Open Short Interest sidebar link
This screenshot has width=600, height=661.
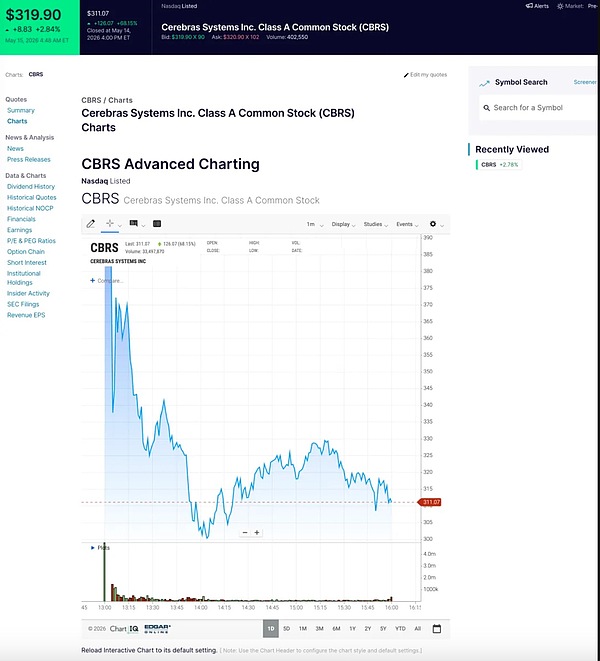(27, 263)
